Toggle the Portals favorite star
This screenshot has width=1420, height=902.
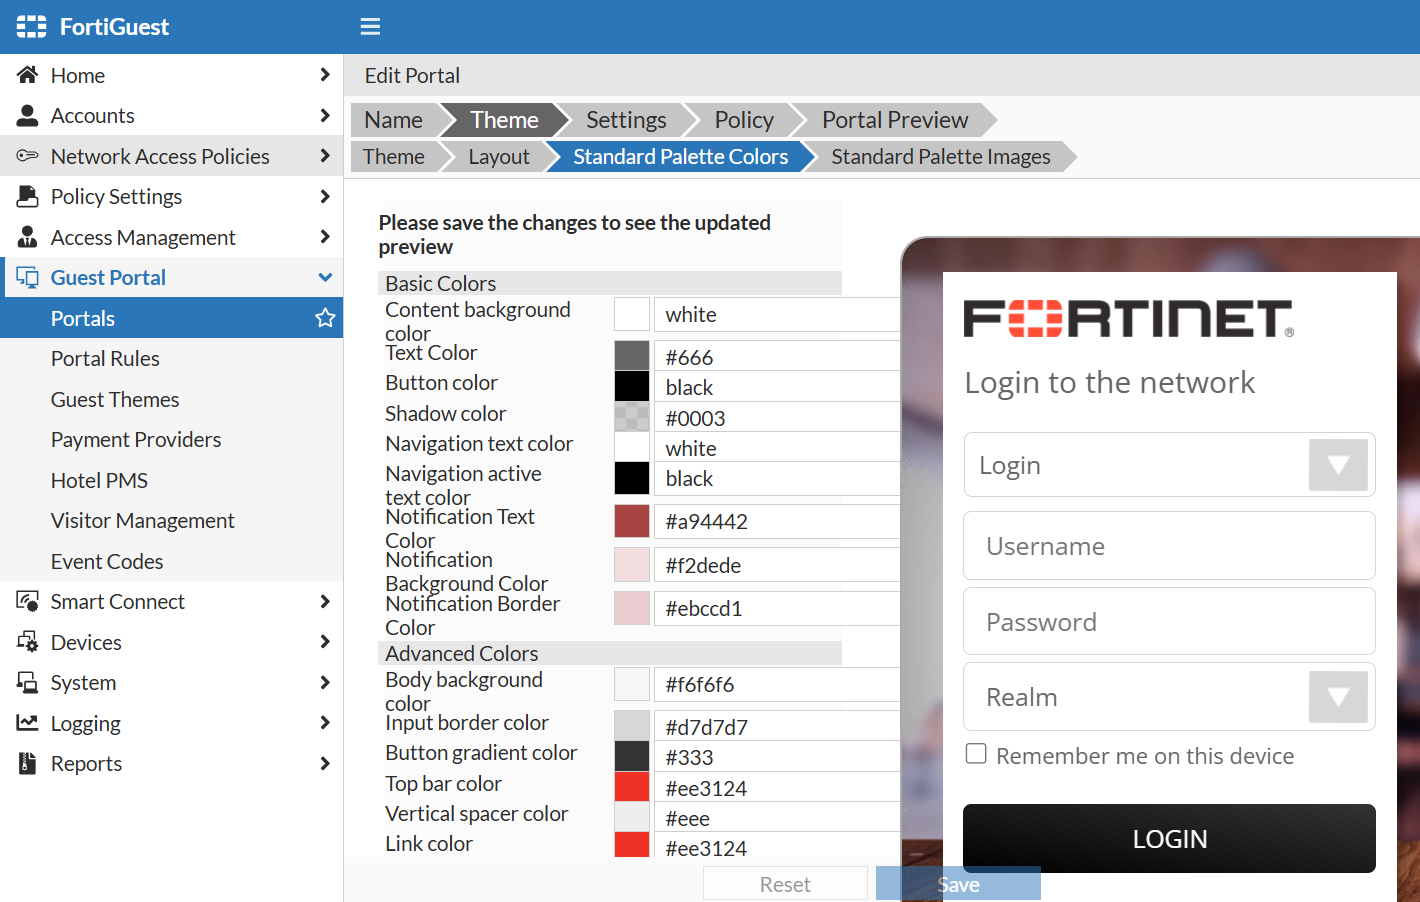[x=325, y=318]
